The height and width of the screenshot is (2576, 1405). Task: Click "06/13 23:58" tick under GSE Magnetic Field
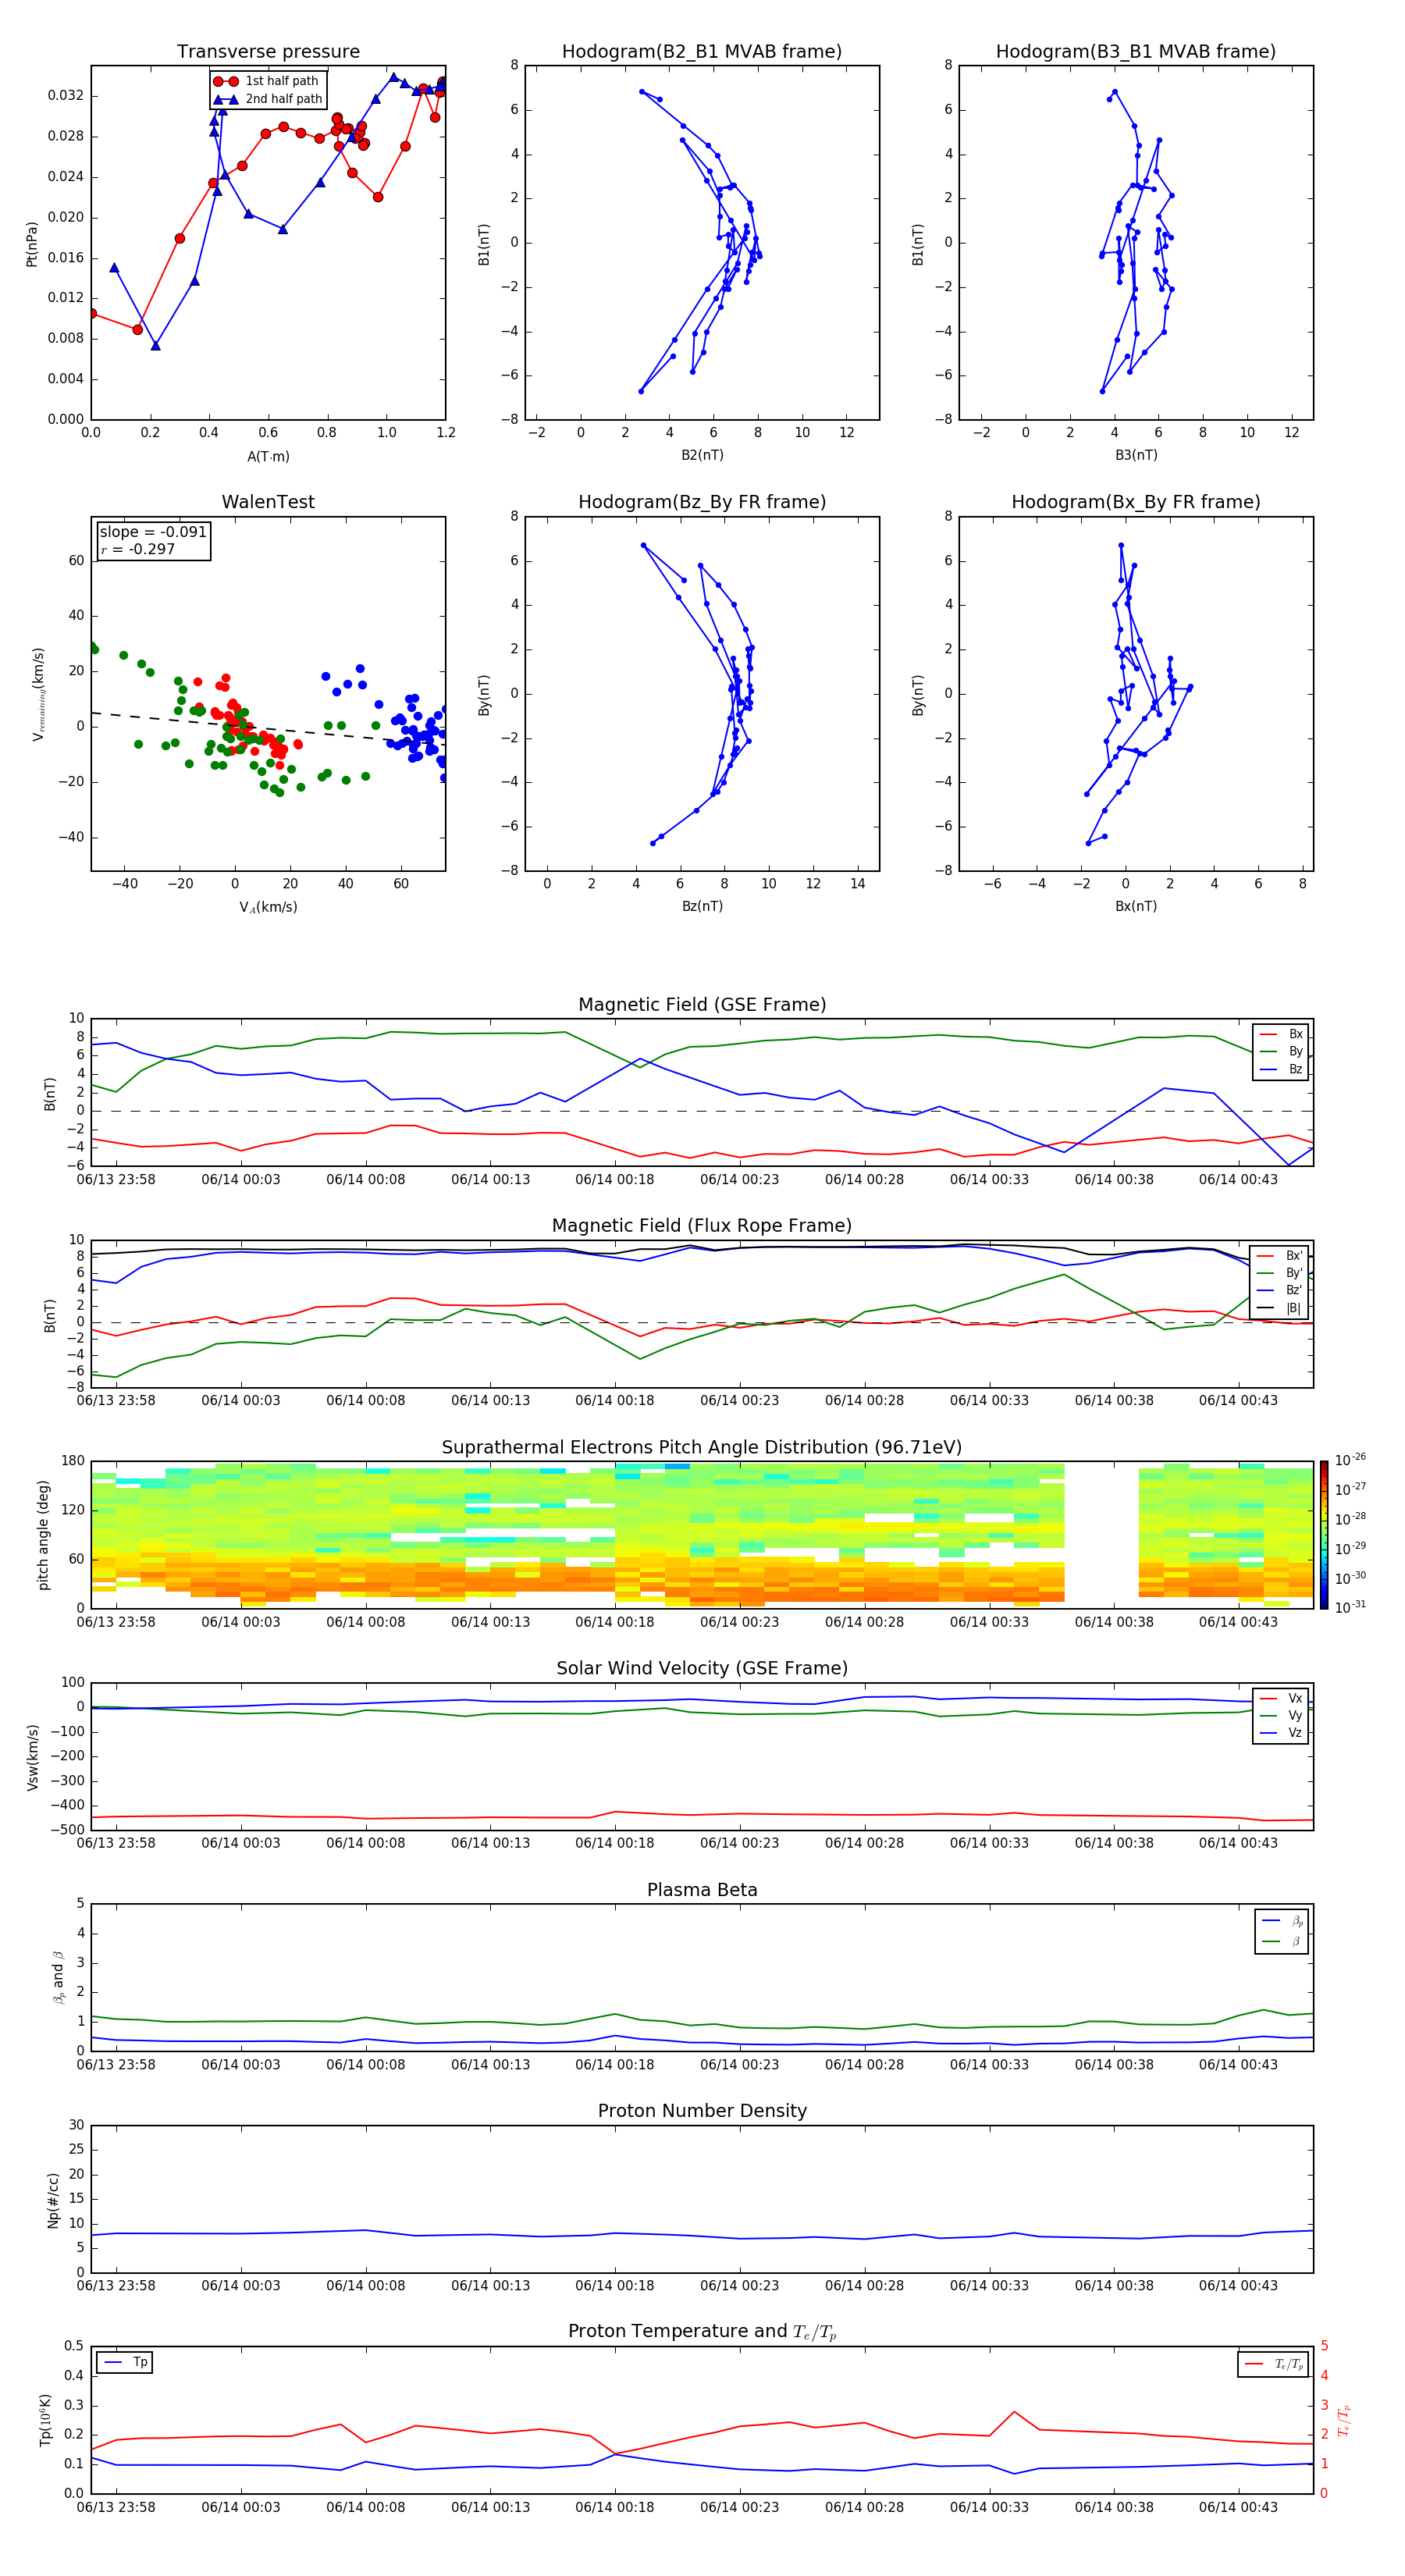pos(116,1180)
